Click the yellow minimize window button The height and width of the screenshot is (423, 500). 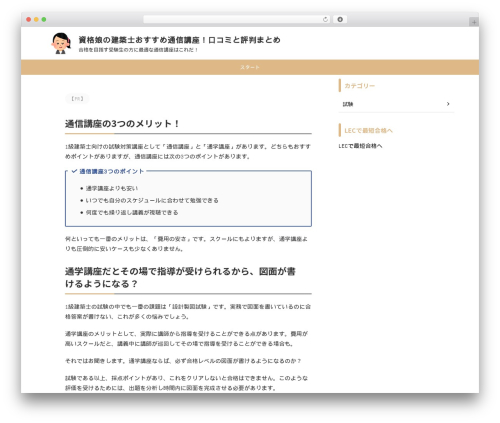point(36,19)
